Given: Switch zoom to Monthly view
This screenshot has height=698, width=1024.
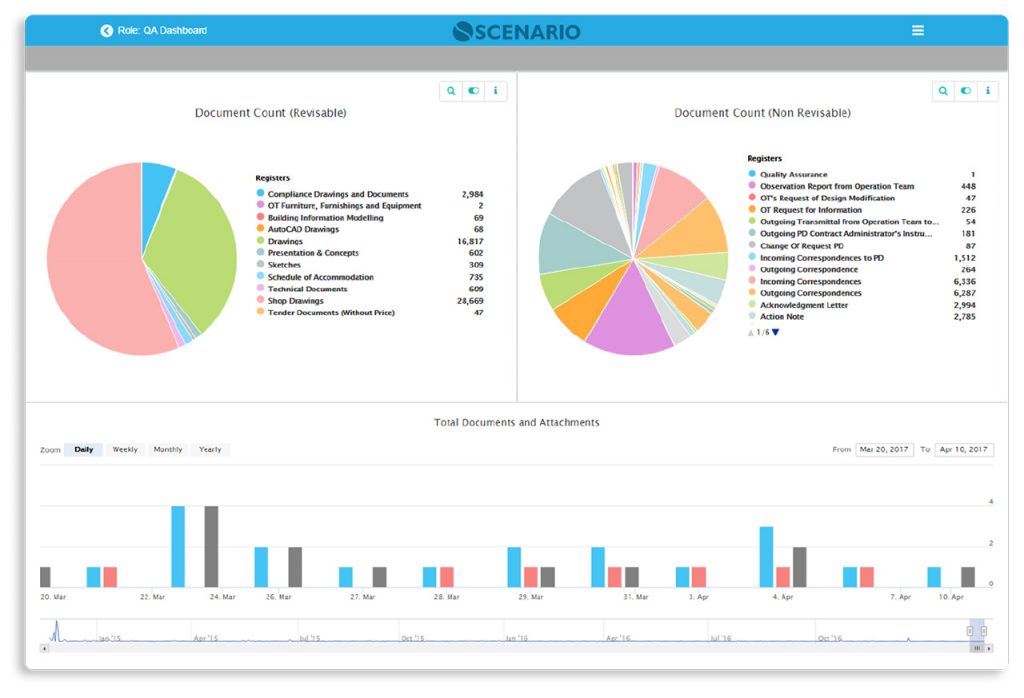Looking at the screenshot, I should pyautogui.click(x=168, y=449).
